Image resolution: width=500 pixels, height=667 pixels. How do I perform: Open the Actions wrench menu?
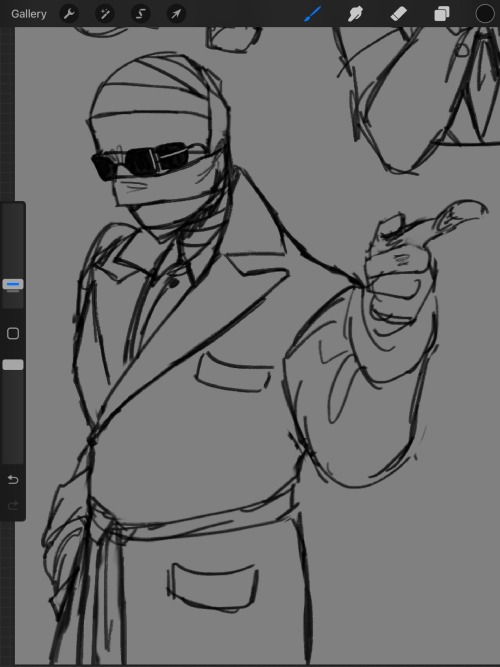pos(69,14)
